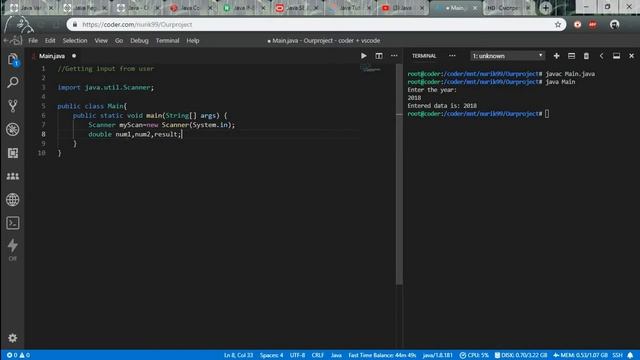Open the Help menu
The width and height of the screenshot is (640, 360).
click(193, 40)
